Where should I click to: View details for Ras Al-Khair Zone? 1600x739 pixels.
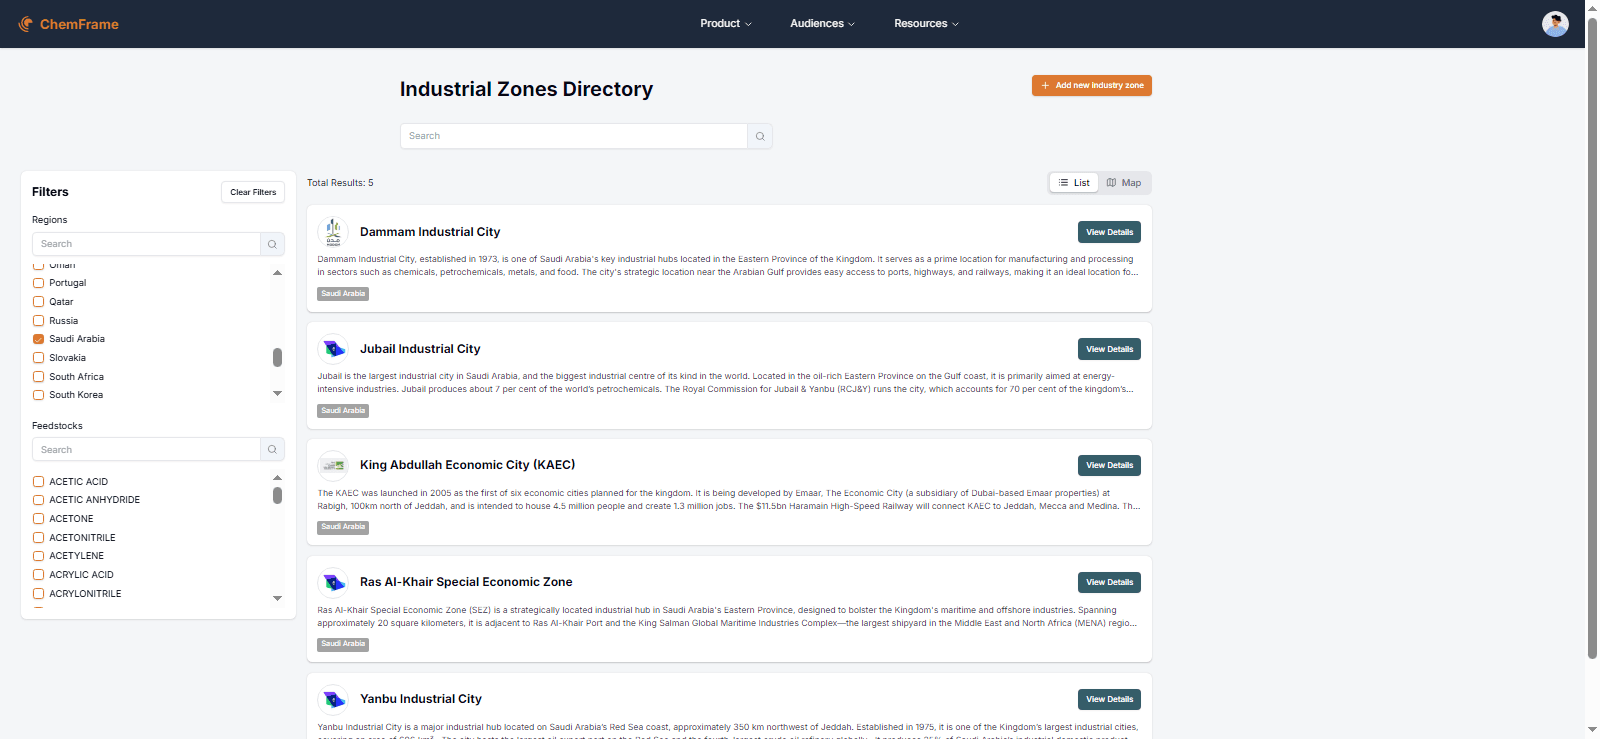[1109, 582]
